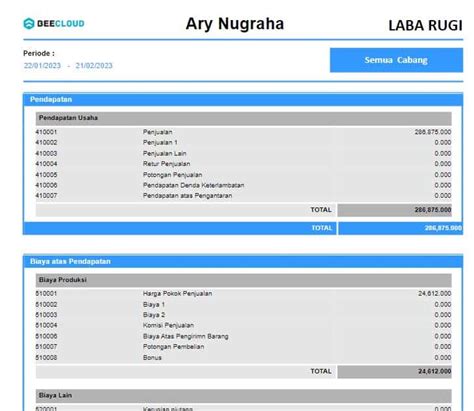Click the Penjualan row name
Screen dimensions: 474x411
click(158, 132)
